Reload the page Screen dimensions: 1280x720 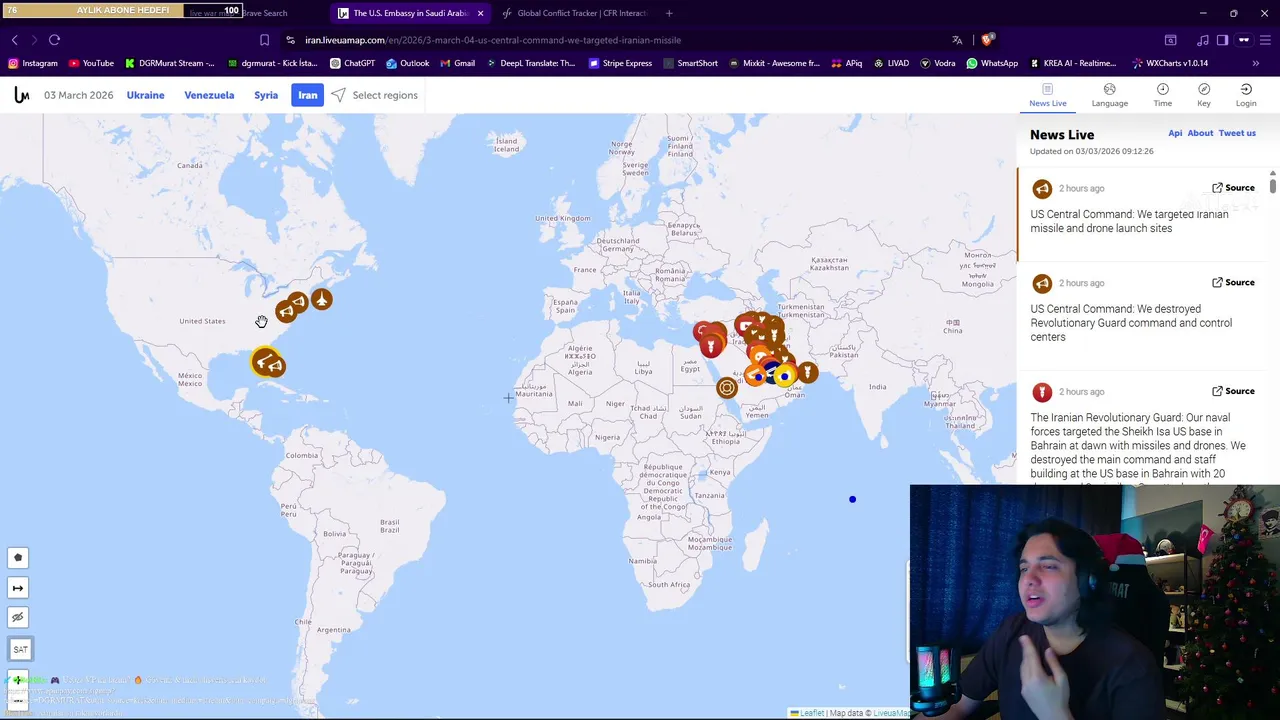54,40
